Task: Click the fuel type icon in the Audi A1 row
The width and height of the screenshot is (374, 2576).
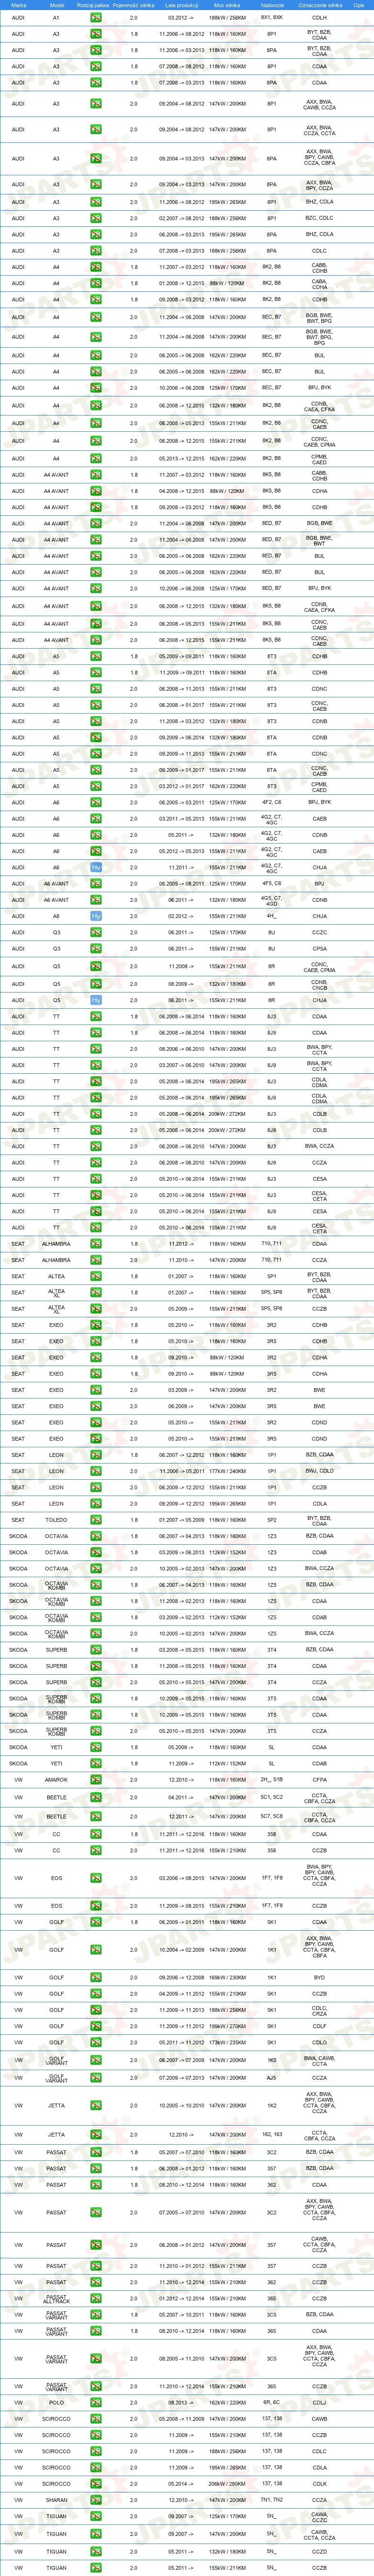Action: click(x=96, y=17)
